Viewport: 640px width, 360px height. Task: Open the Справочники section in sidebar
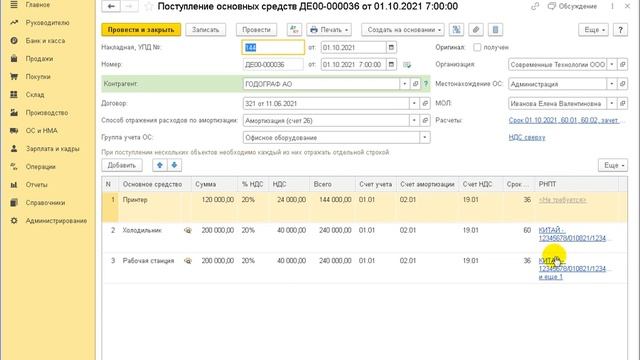(45, 203)
